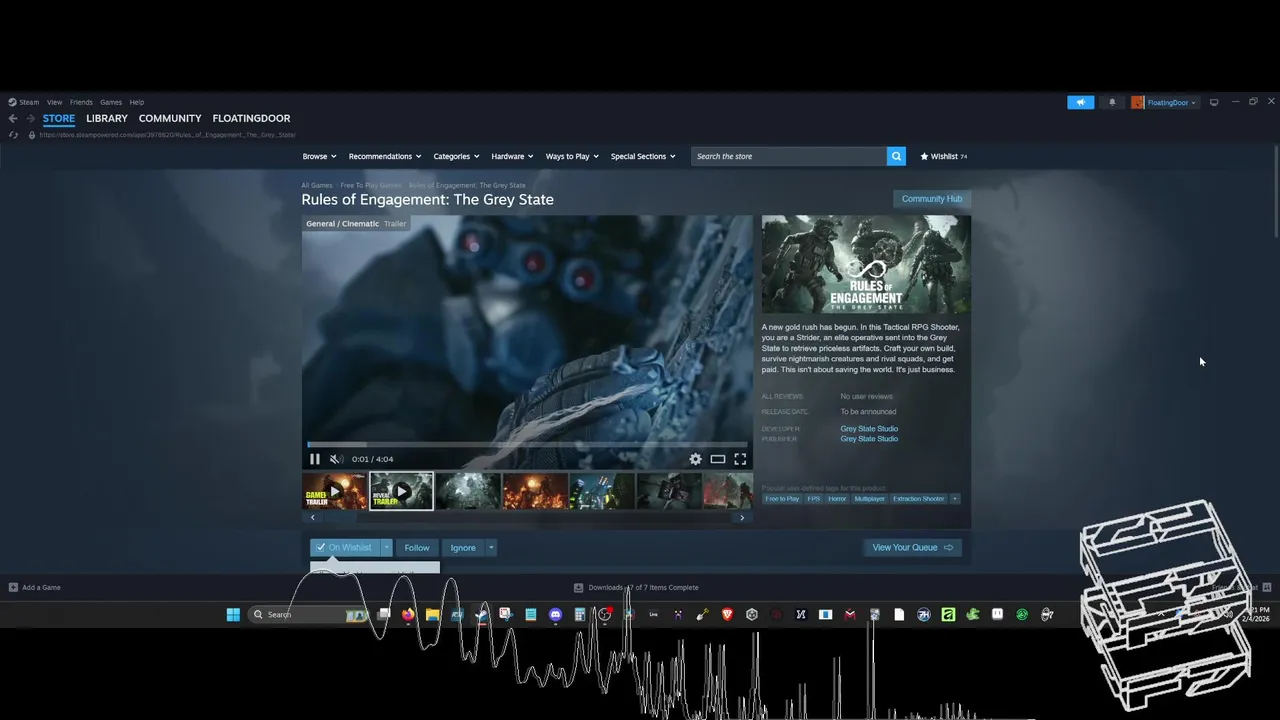This screenshot has height=720, width=1280.
Task: Click the Add a Game plus icon
Action: point(13,587)
